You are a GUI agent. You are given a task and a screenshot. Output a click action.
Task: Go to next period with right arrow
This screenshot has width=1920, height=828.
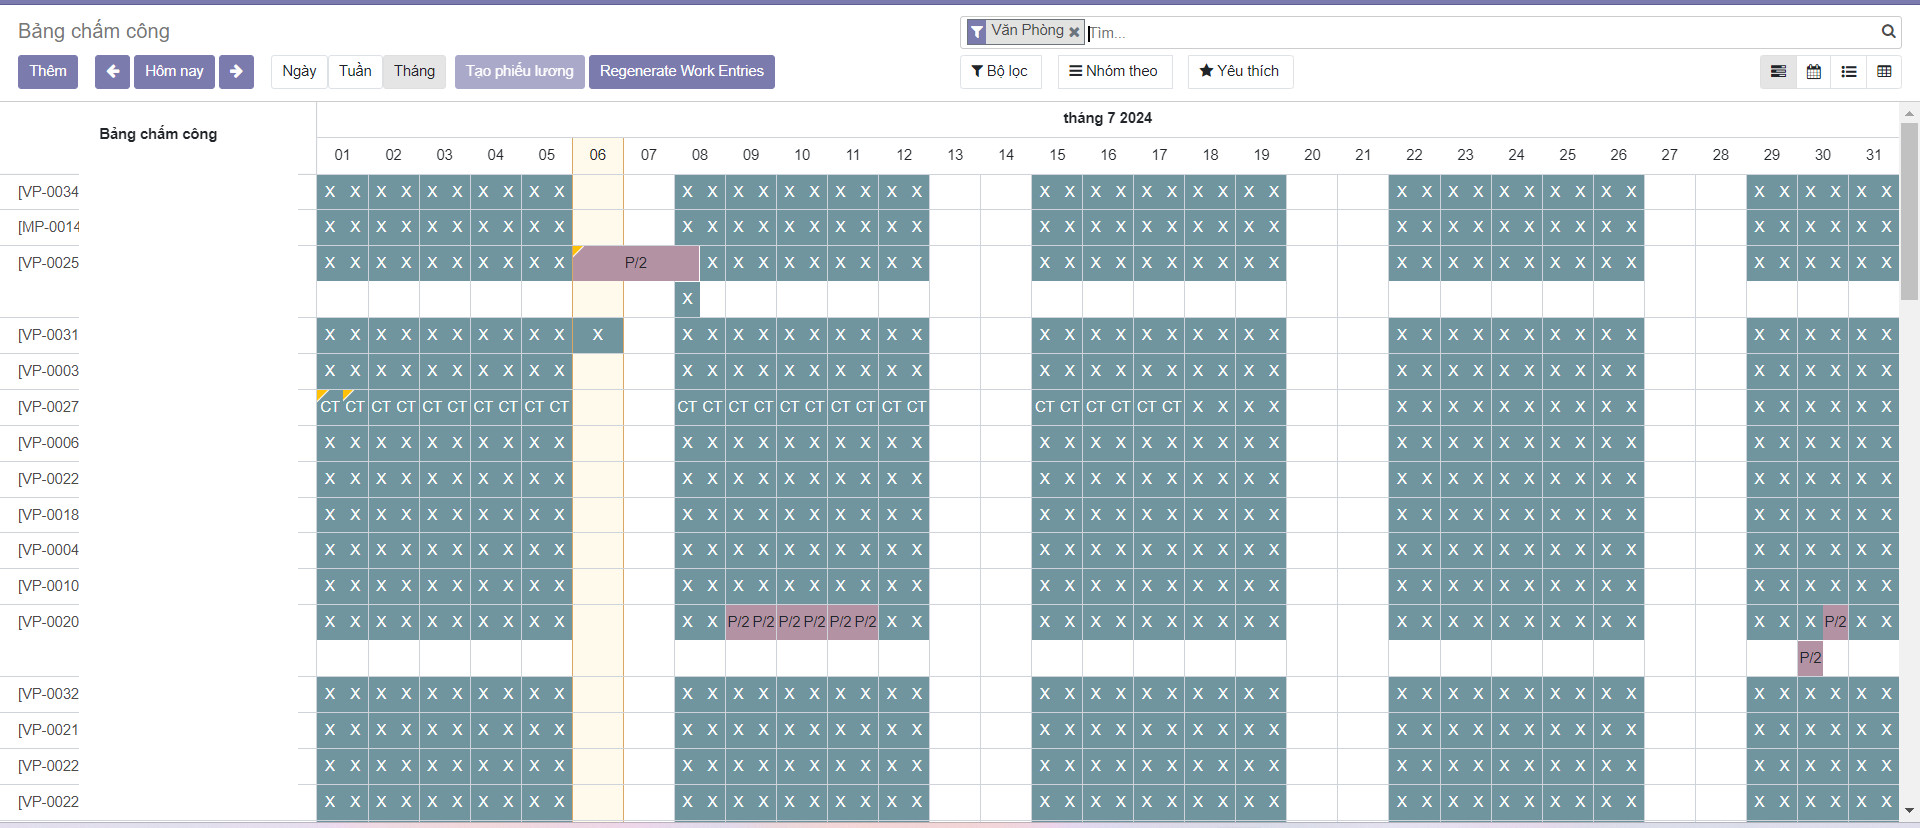(236, 71)
